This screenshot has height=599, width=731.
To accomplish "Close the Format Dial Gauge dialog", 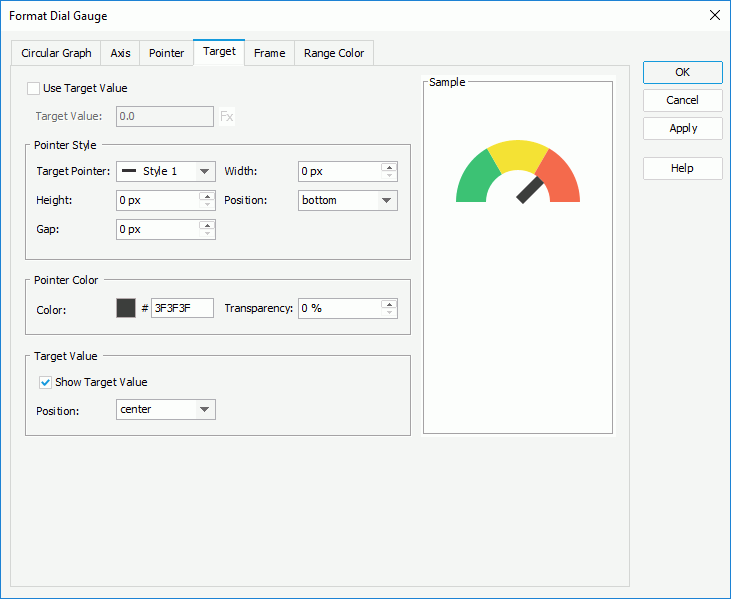I will coord(714,15).
